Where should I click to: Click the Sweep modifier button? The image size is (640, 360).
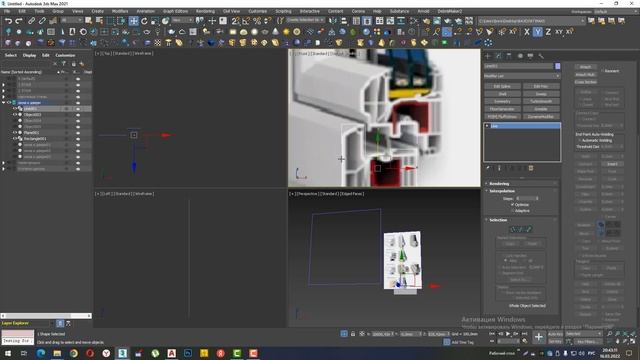(541, 94)
